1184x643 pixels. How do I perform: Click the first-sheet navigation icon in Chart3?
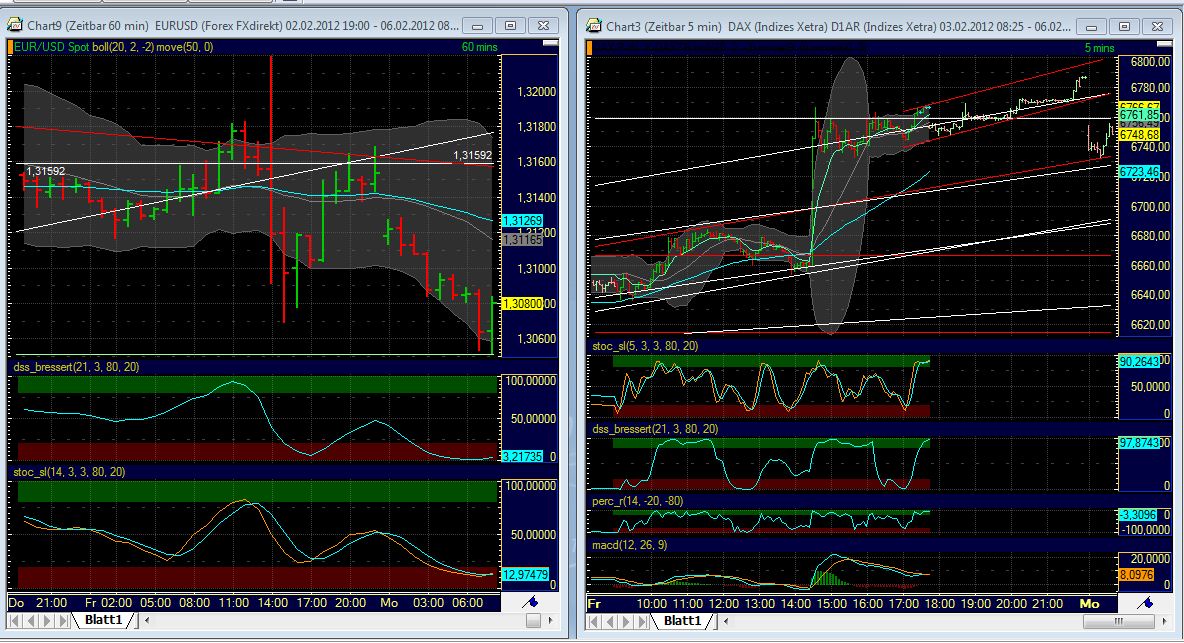click(592, 621)
